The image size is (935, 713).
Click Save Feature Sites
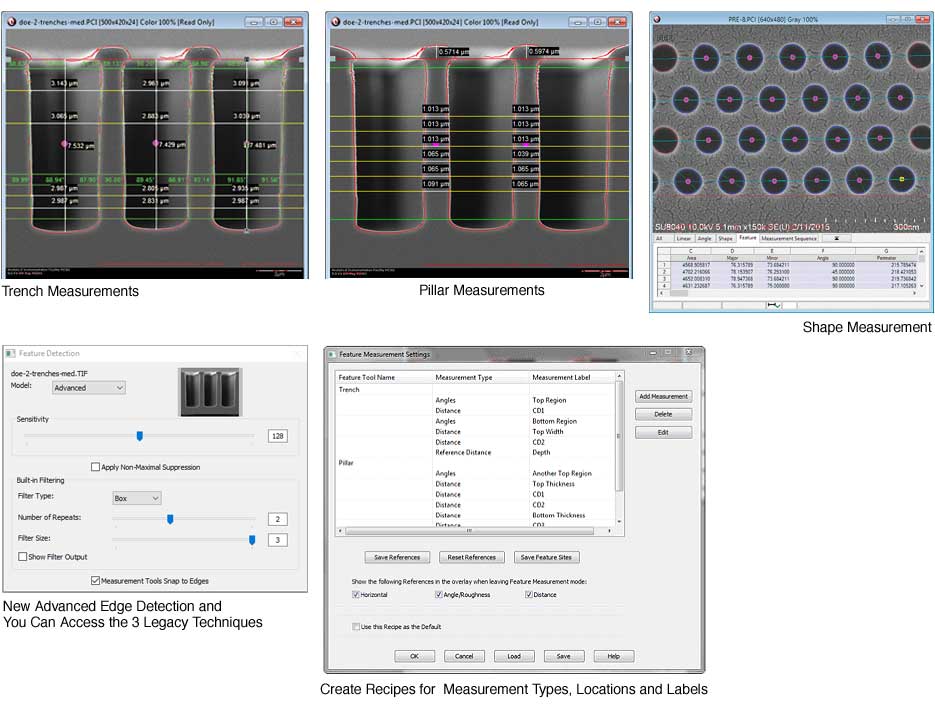tap(546, 557)
